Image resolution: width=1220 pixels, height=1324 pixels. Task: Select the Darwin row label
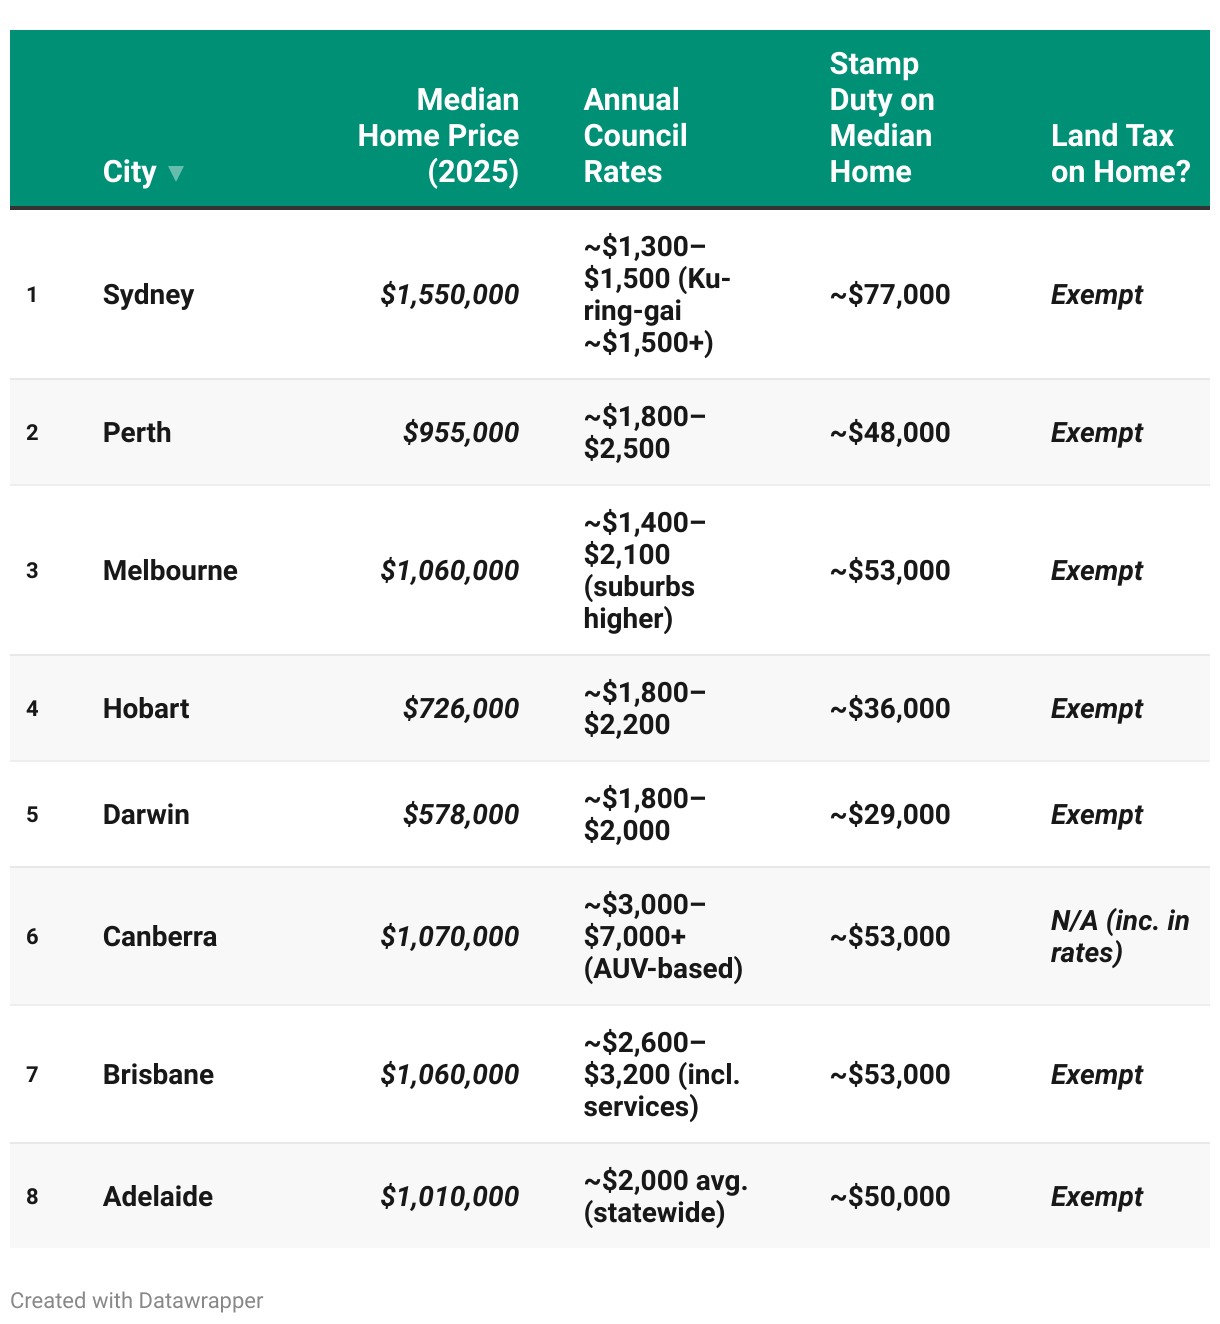(146, 814)
